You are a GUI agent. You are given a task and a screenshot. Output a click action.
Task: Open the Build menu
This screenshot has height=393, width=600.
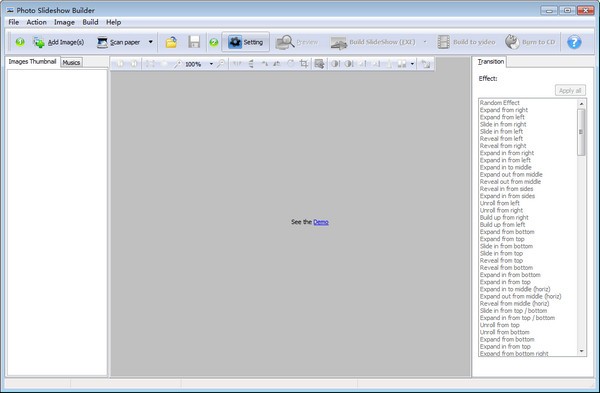click(x=90, y=22)
